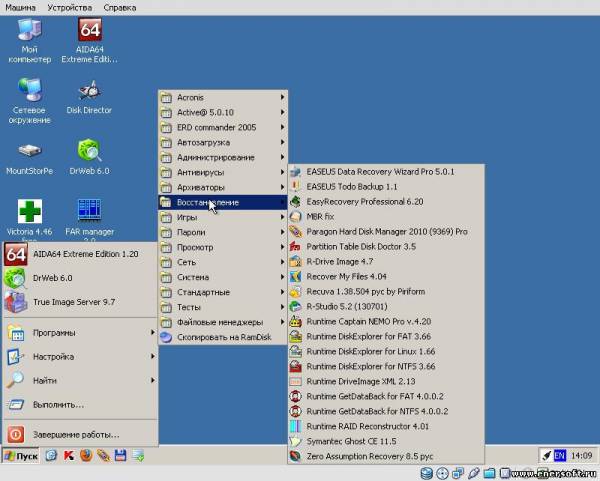
Task: Launch EASEUS Data Recovery Wizard Pro 5.0.1
Action: coord(386,171)
